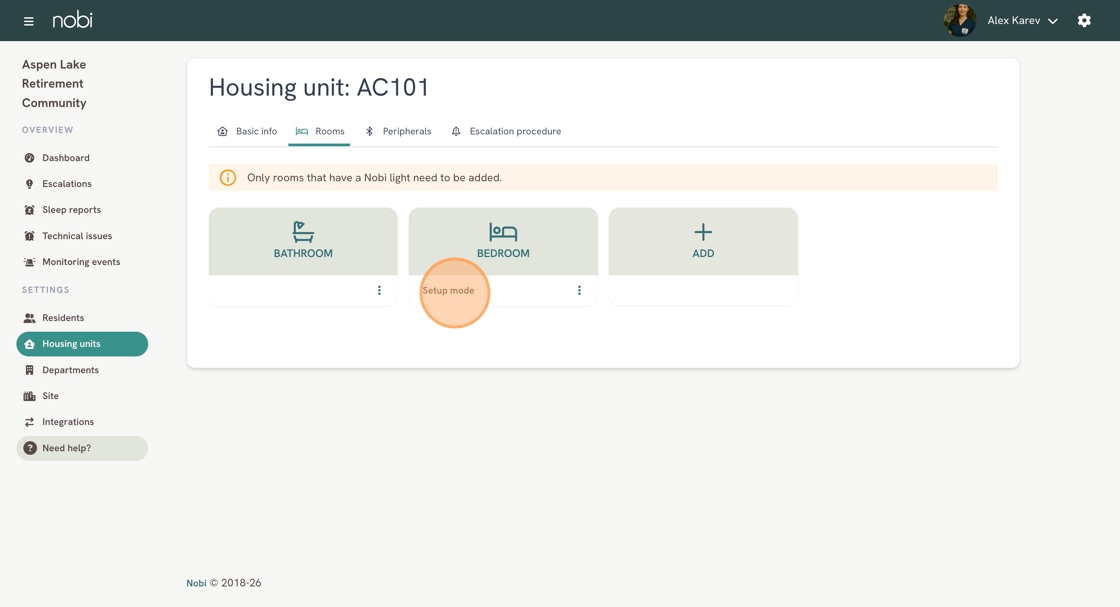Image resolution: width=1120 pixels, height=607 pixels.
Task: Click the bathtub icon on Bathroom card
Action: click(303, 232)
